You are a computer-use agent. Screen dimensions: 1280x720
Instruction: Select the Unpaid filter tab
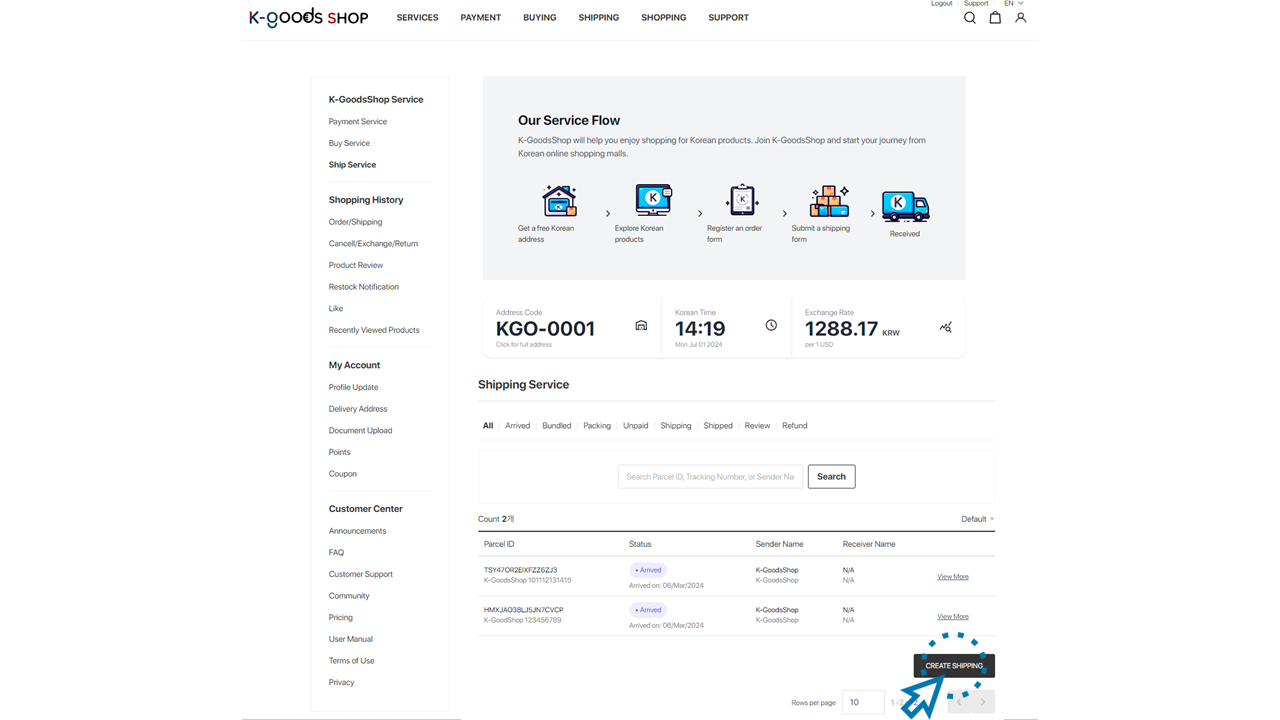pos(635,426)
